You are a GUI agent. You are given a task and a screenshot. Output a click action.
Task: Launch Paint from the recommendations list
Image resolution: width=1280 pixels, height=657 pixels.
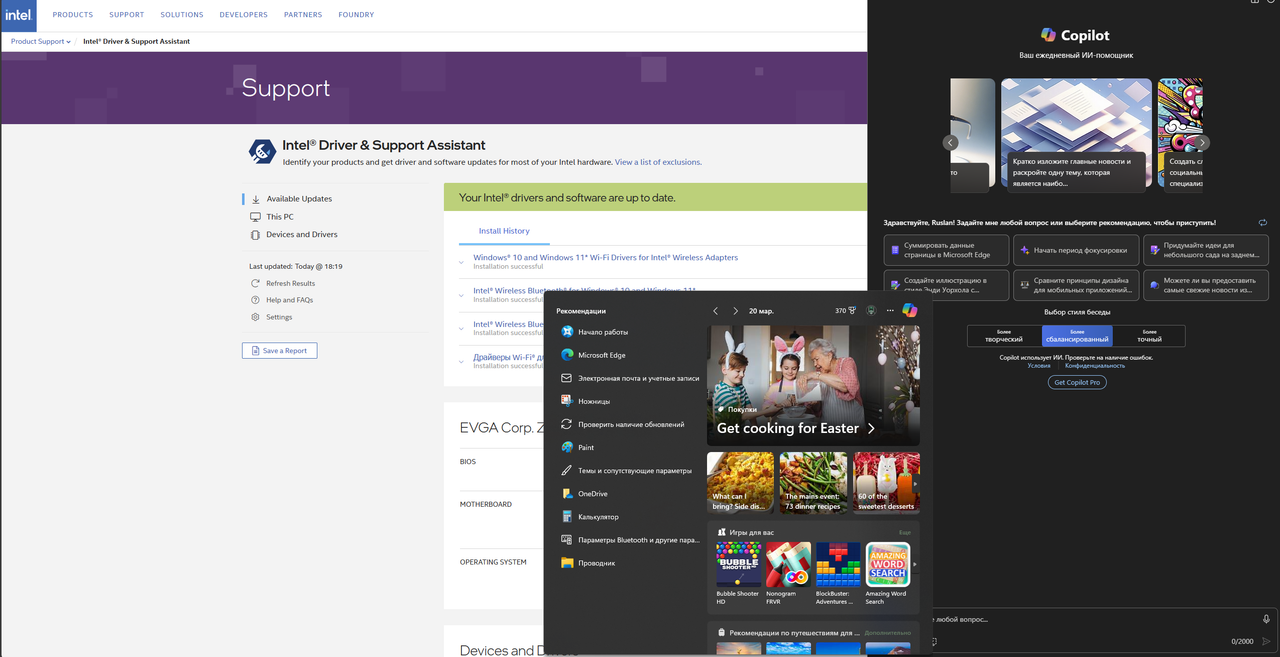tap(567, 447)
